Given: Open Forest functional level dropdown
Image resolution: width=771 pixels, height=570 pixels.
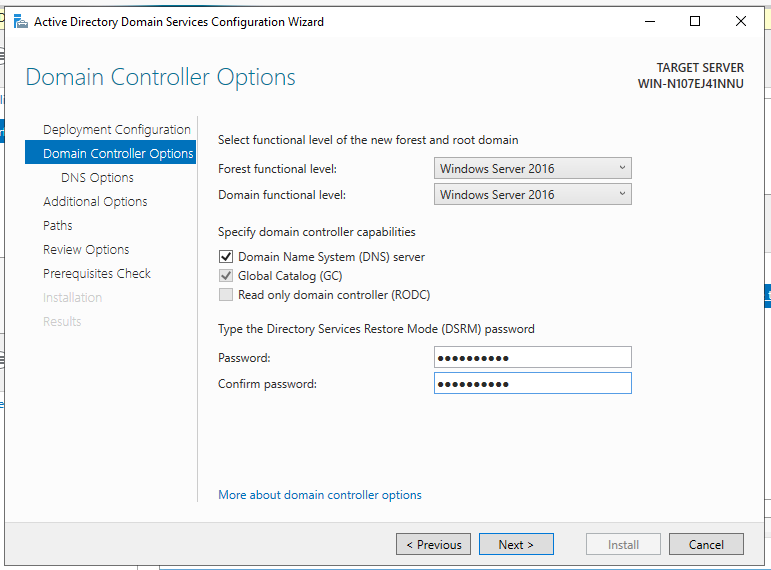Looking at the screenshot, I should 532,169.
